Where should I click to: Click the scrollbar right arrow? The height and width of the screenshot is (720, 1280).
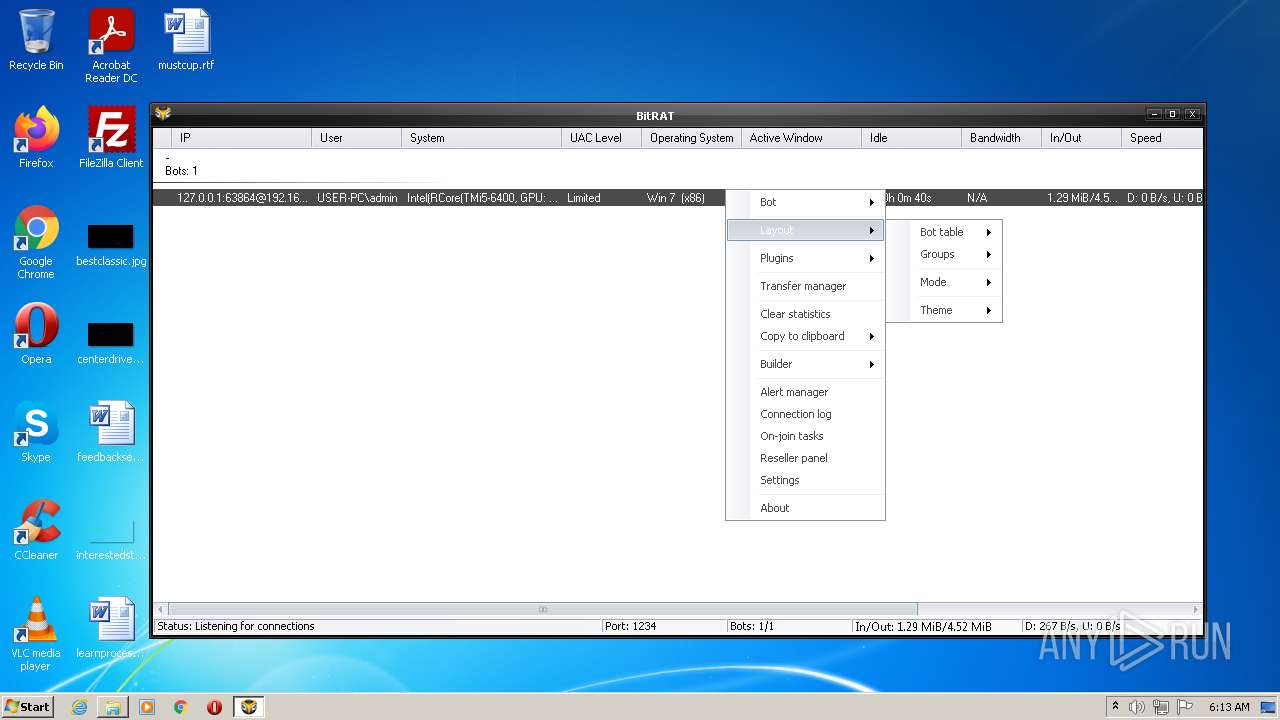1195,609
